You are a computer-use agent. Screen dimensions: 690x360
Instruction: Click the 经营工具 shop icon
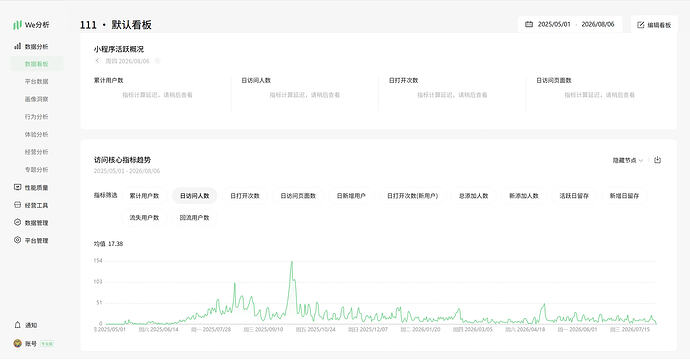point(18,205)
